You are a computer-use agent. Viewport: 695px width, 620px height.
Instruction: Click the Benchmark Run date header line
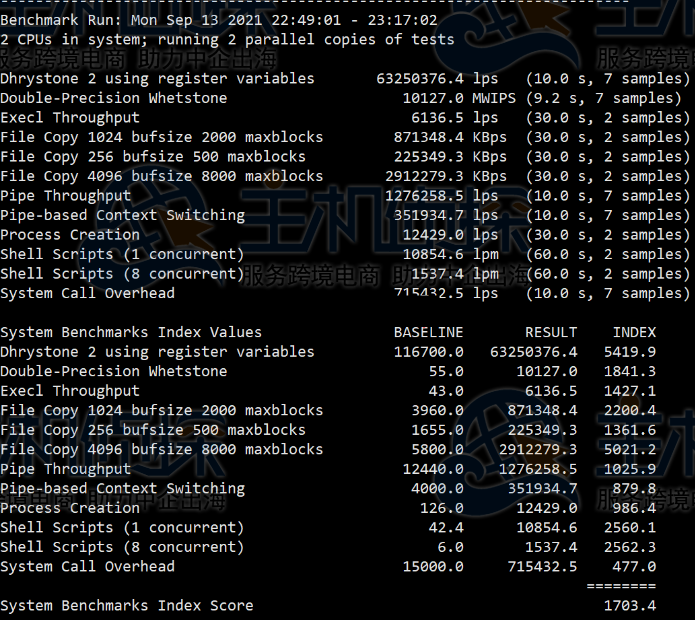point(218,20)
